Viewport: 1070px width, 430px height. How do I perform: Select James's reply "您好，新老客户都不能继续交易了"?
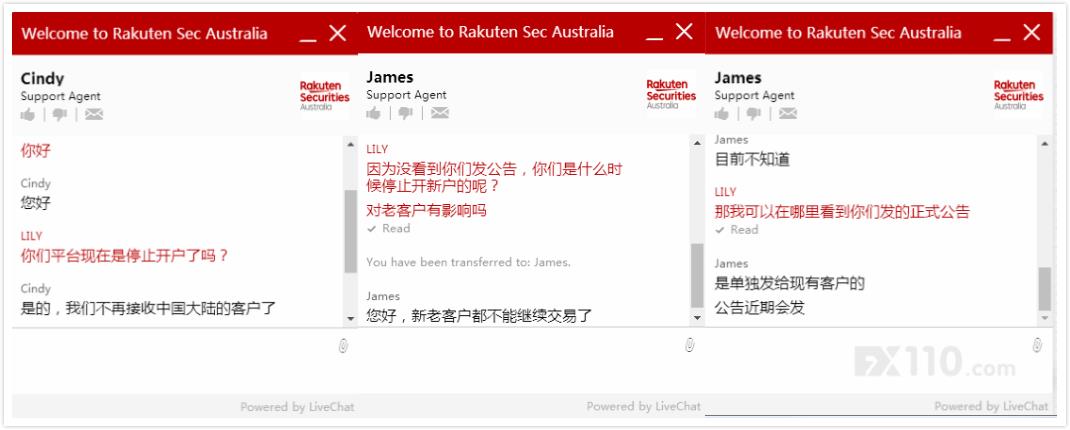tap(479, 315)
